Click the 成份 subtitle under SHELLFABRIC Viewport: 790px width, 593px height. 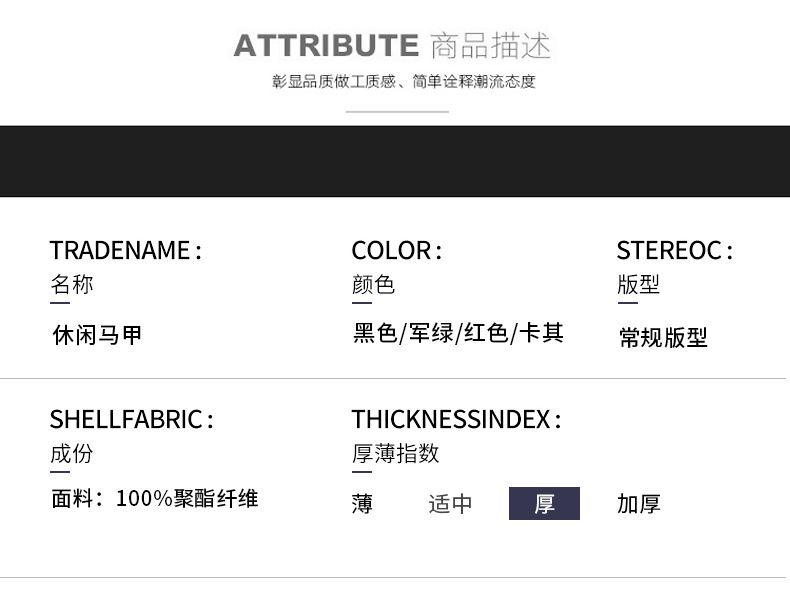coord(71,454)
